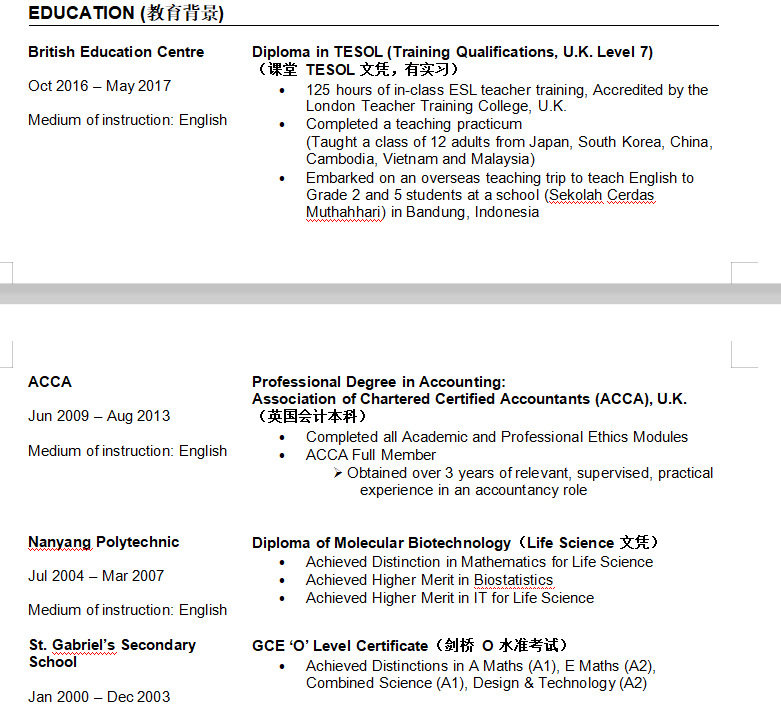
Task: Click the ACCA institution heading
Action: coord(50,382)
